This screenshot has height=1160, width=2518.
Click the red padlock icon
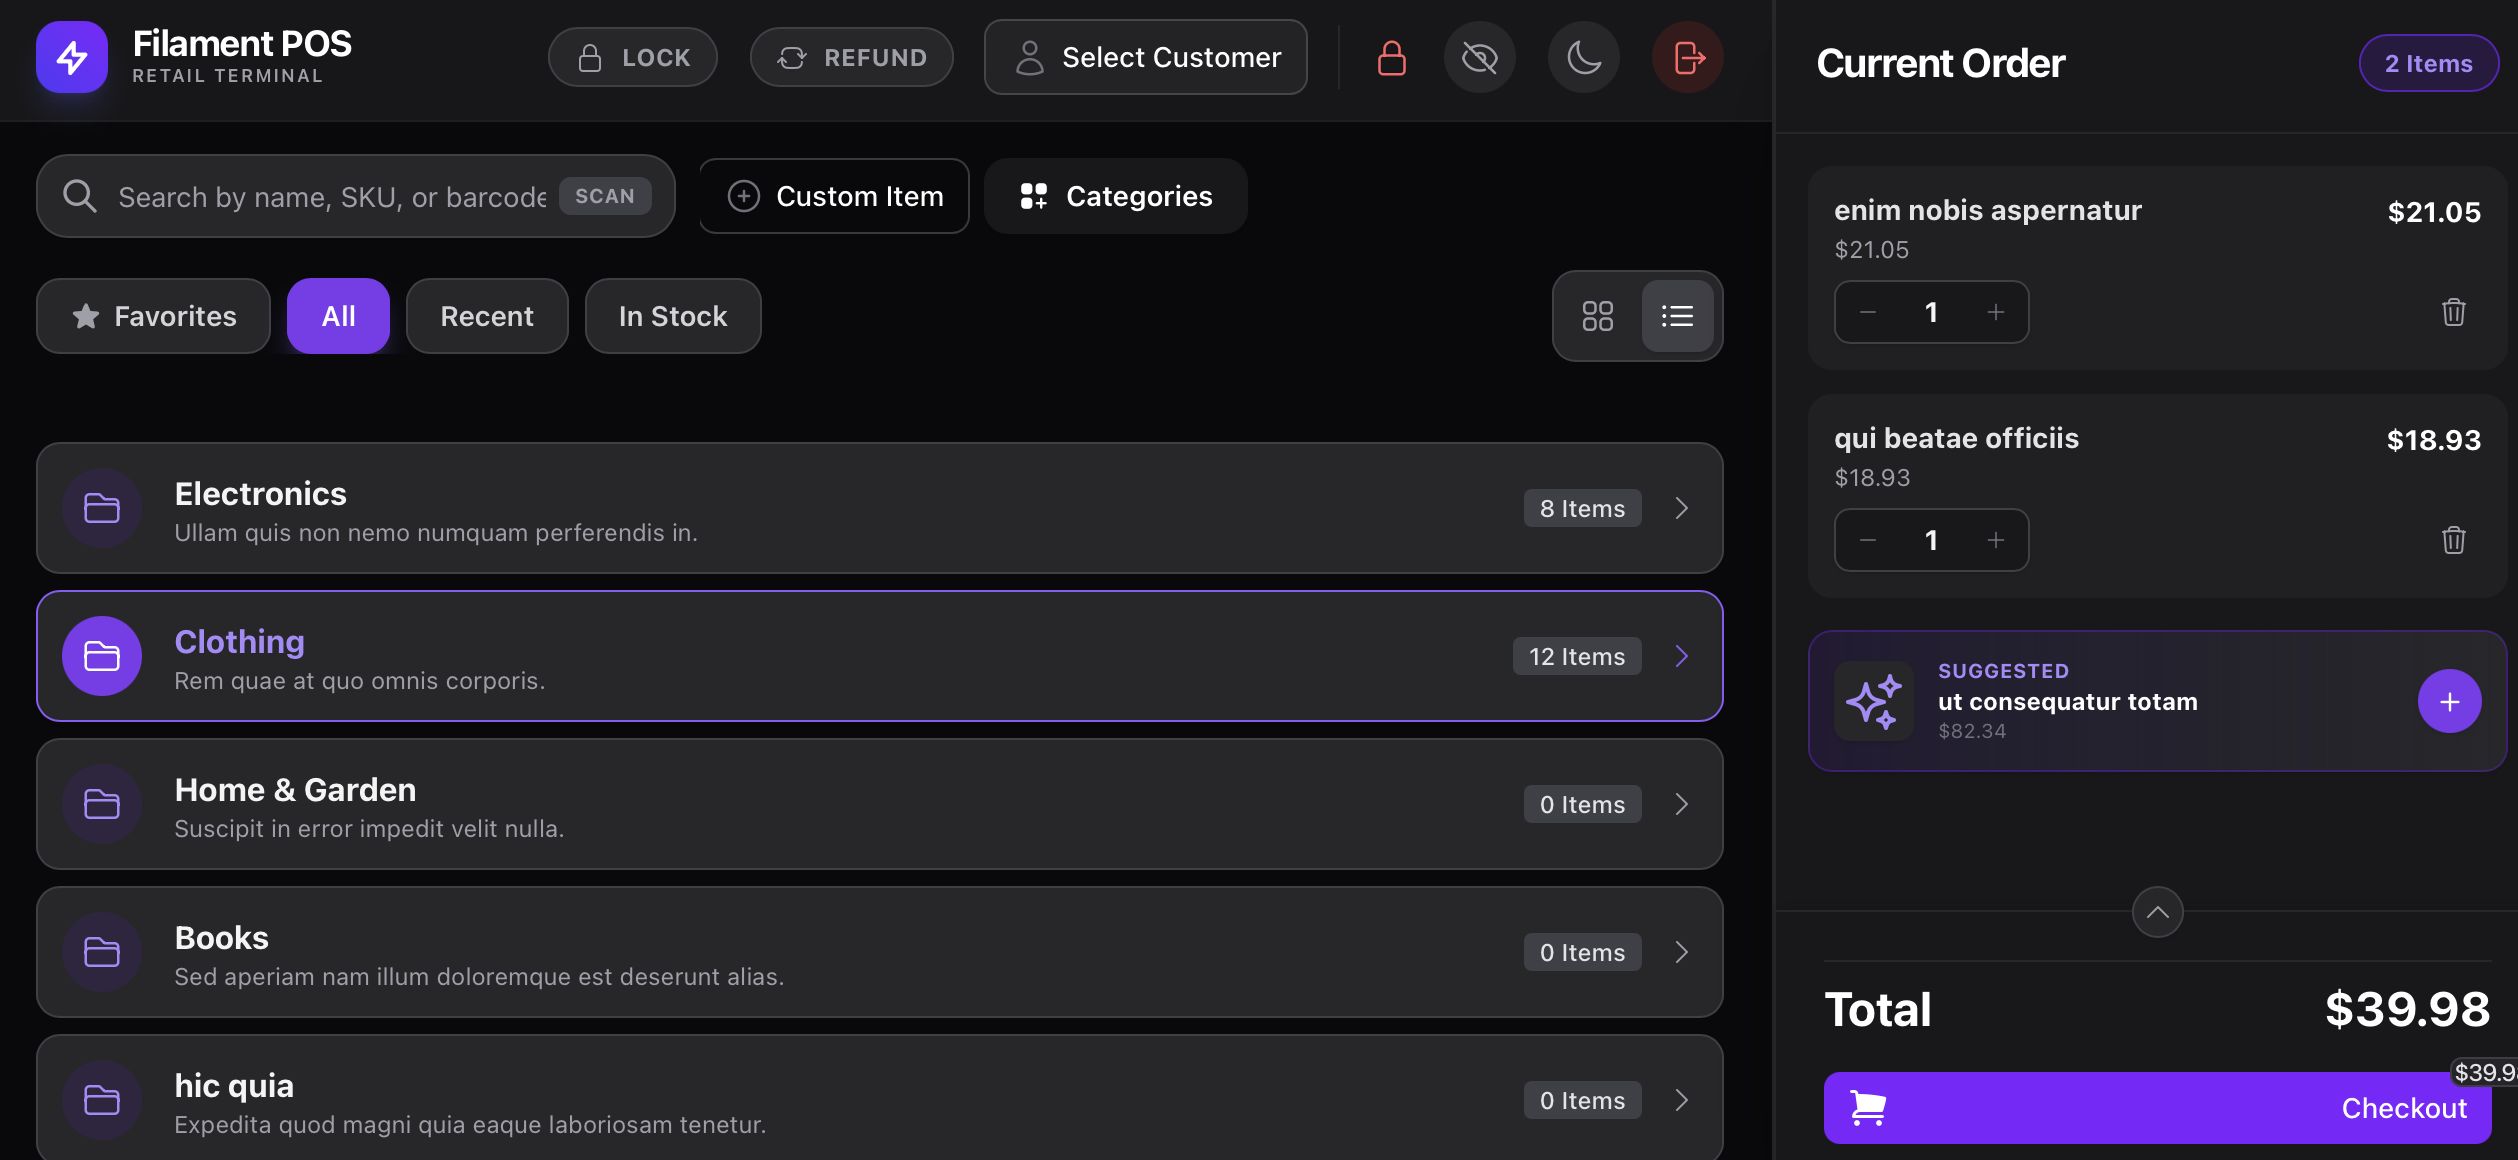pos(1391,58)
